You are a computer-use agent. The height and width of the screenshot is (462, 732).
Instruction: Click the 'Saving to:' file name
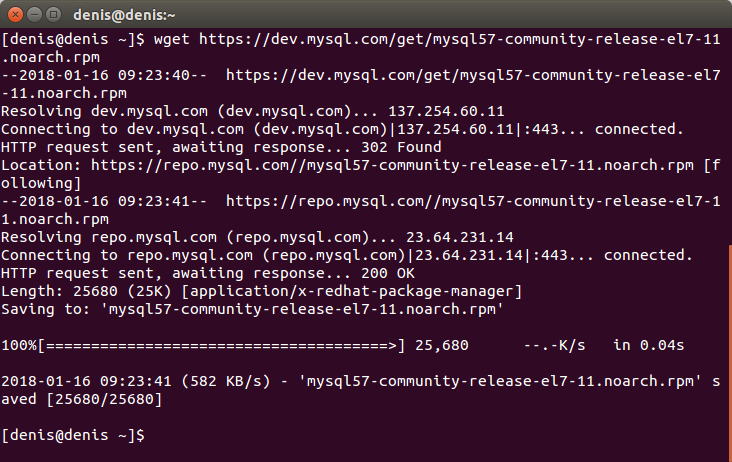[x=302, y=309]
